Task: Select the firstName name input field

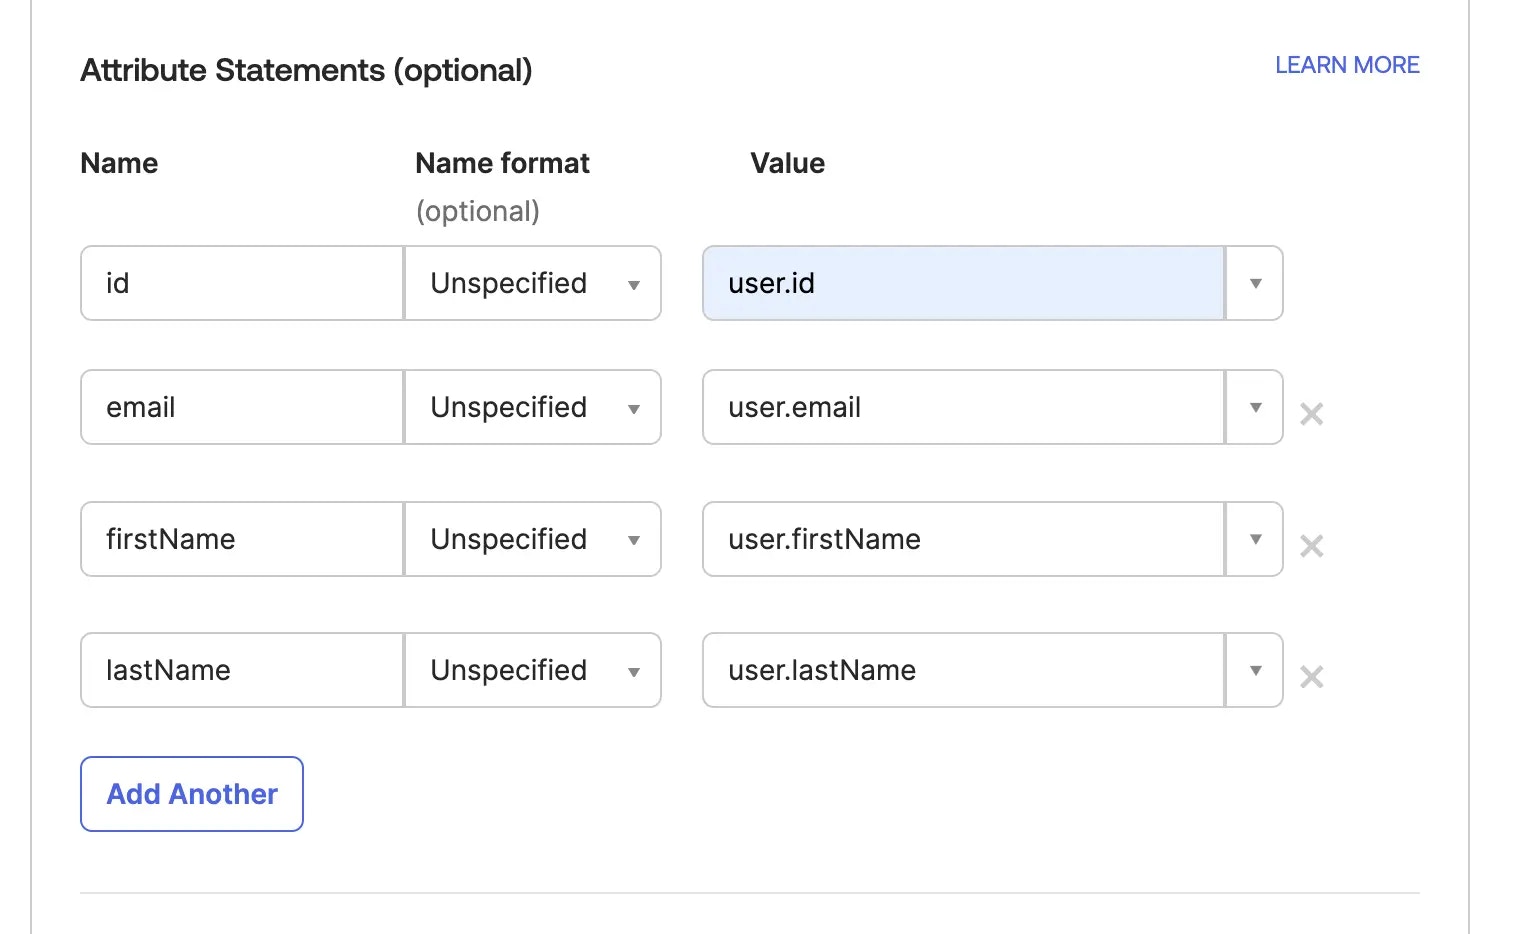Action: coord(242,539)
